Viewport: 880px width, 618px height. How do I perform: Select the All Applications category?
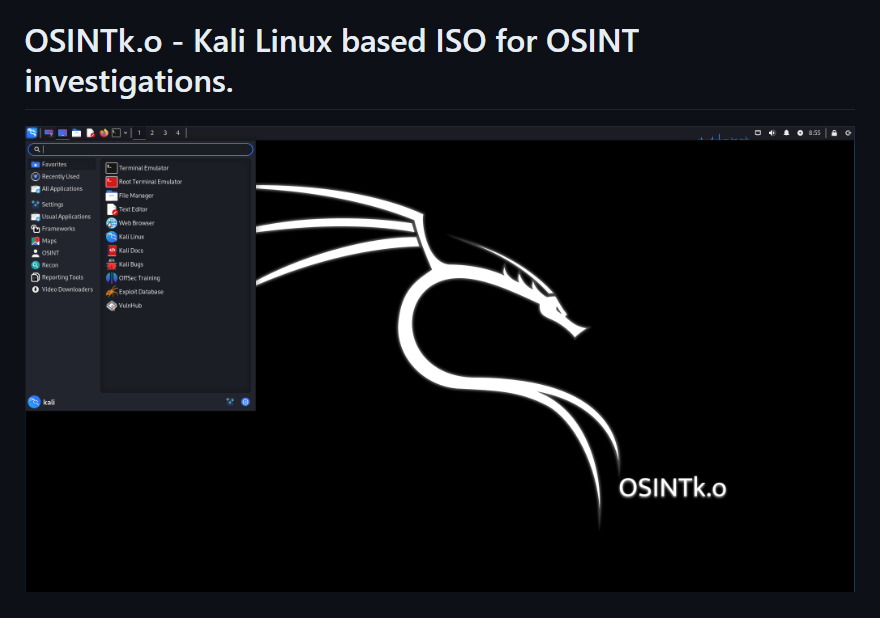pos(62,189)
